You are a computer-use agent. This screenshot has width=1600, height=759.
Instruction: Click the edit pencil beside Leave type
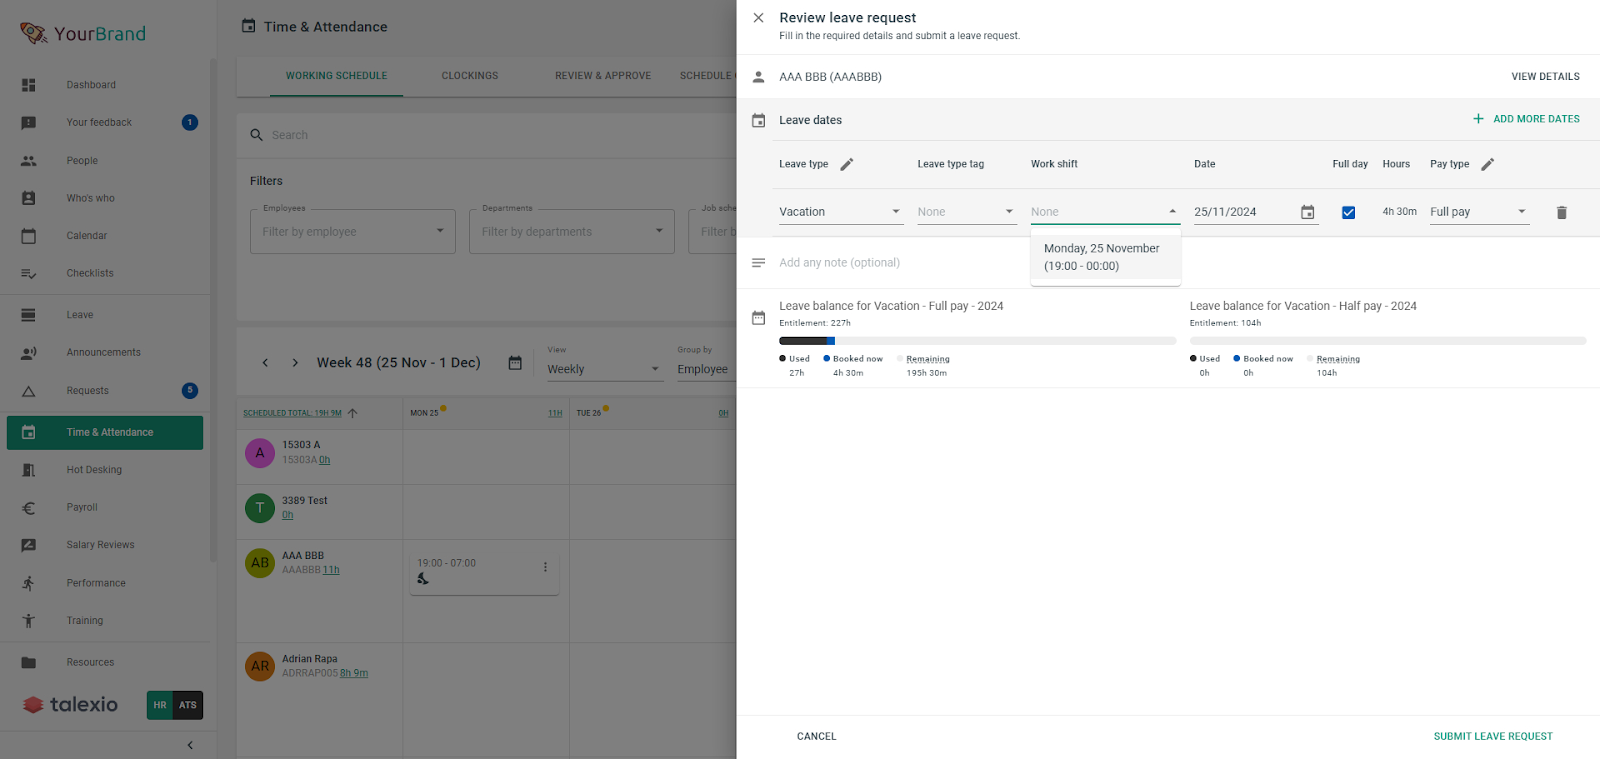click(x=847, y=164)
